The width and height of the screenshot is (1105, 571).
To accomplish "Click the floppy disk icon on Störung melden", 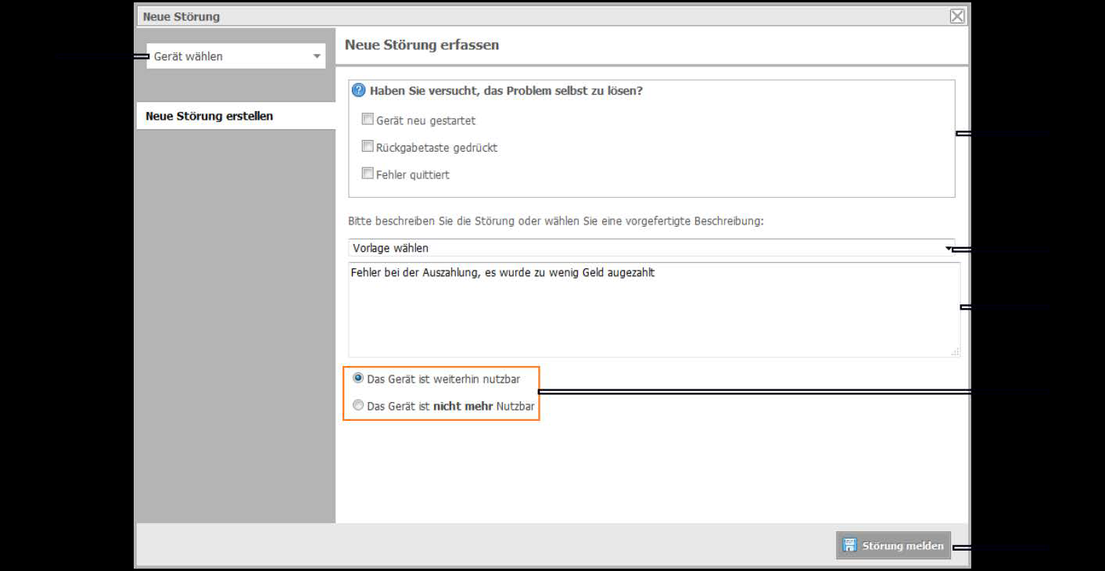I will (x=851, y=546).
